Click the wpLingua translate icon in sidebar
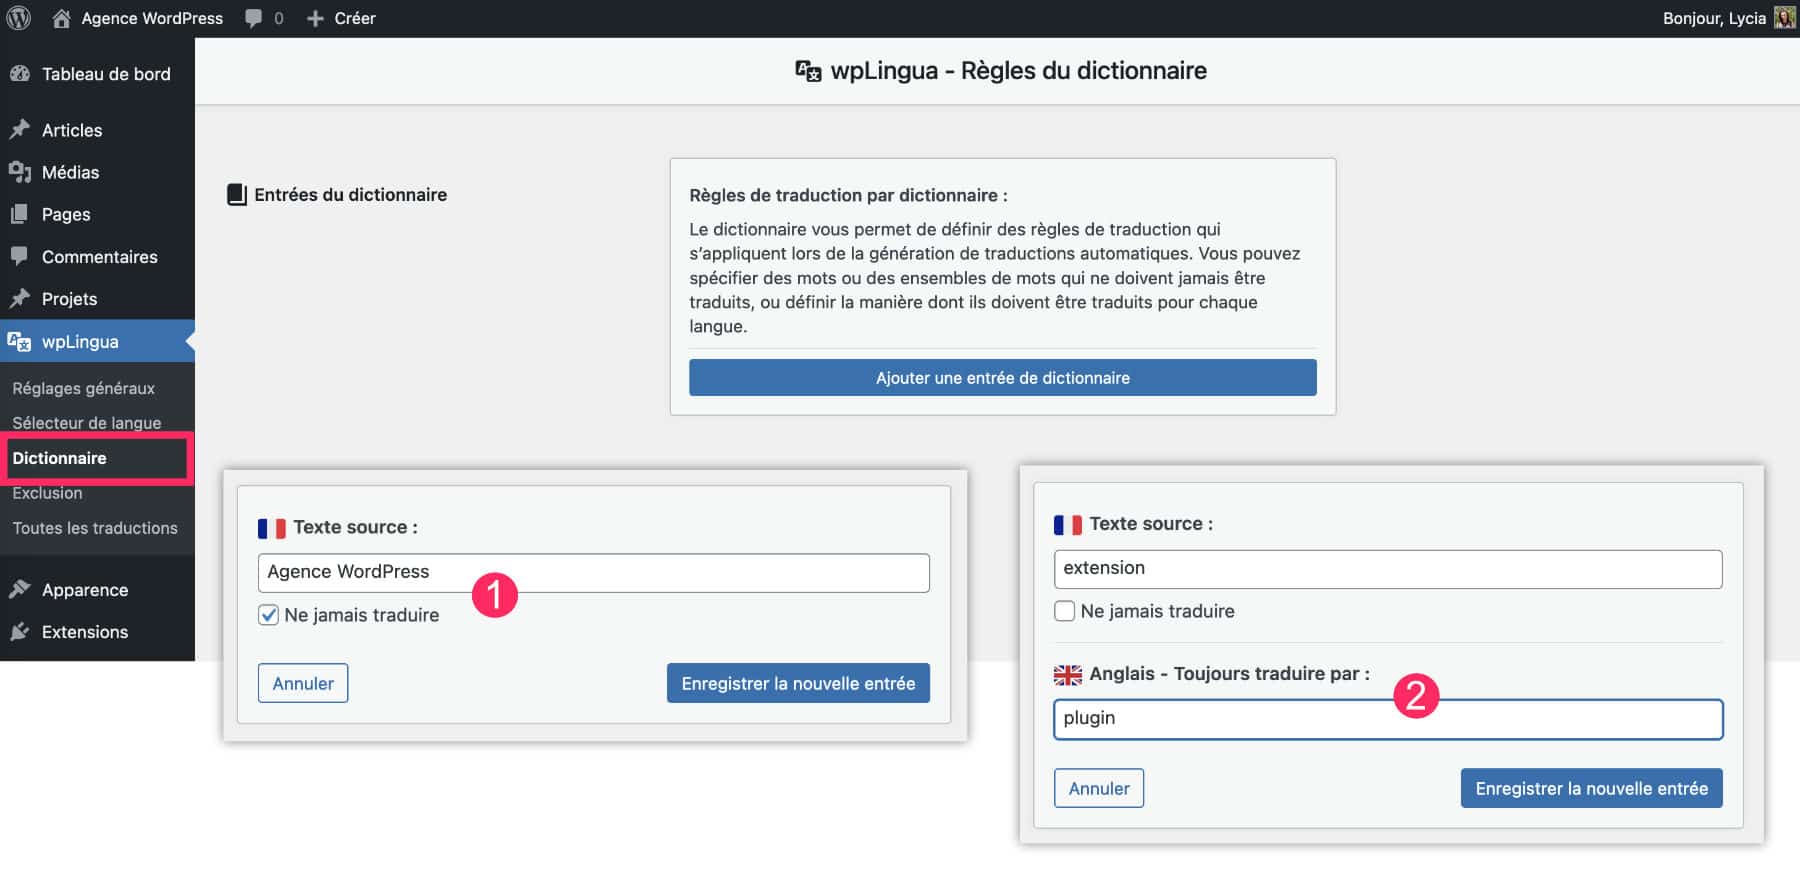 coord(19,341)
